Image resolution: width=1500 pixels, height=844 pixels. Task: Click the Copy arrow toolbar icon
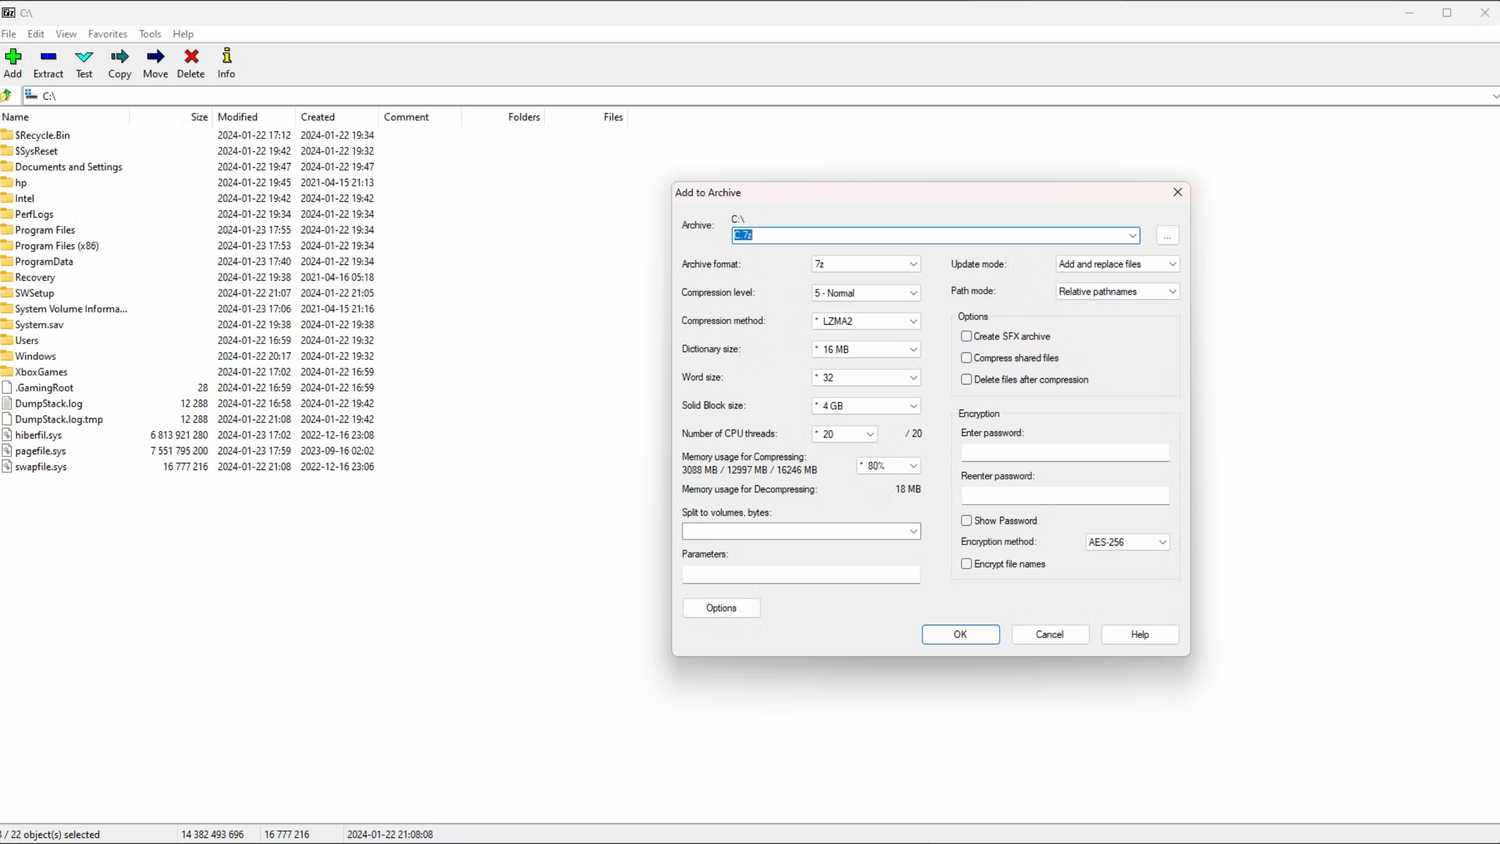(120, 57)
